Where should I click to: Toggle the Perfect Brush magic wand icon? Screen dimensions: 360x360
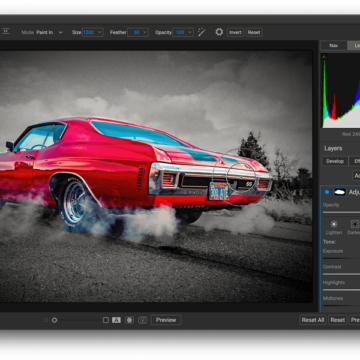tap(202, 32)
